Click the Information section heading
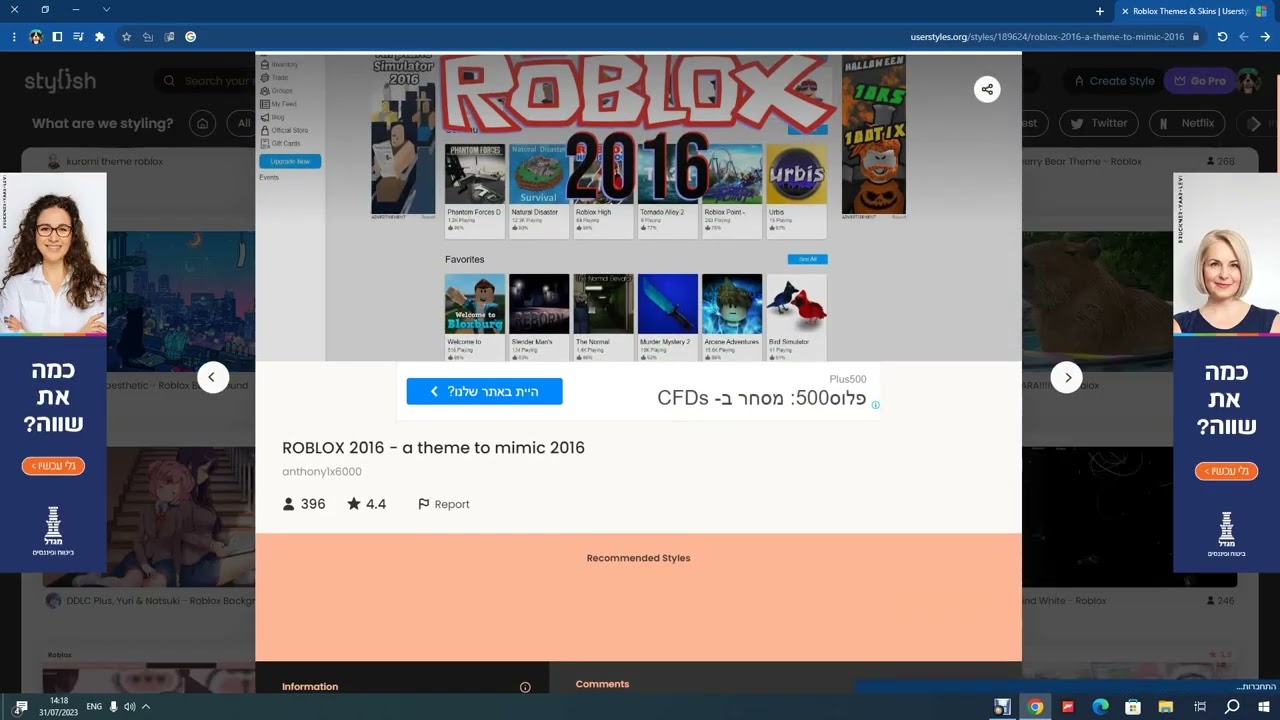Screen dimensions: 1280x720 pyautogui.click(x=310, y=687)
